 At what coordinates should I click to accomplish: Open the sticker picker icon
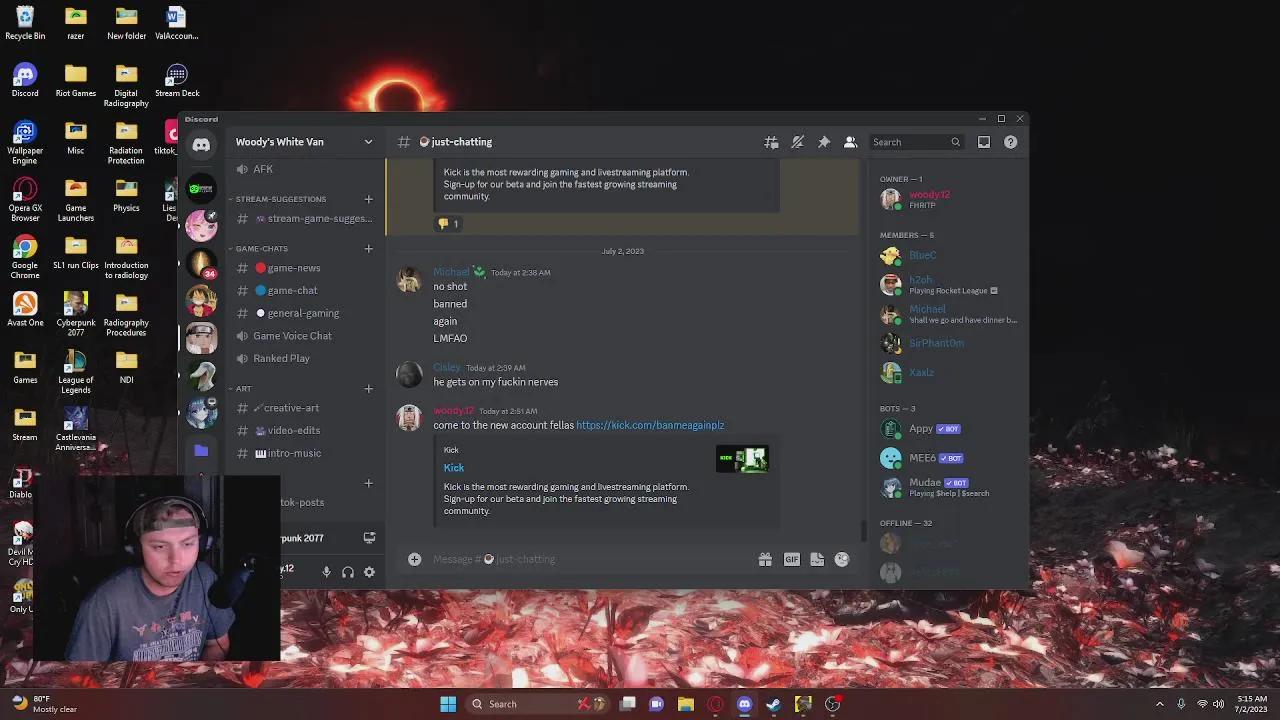[x=817, y=559]
